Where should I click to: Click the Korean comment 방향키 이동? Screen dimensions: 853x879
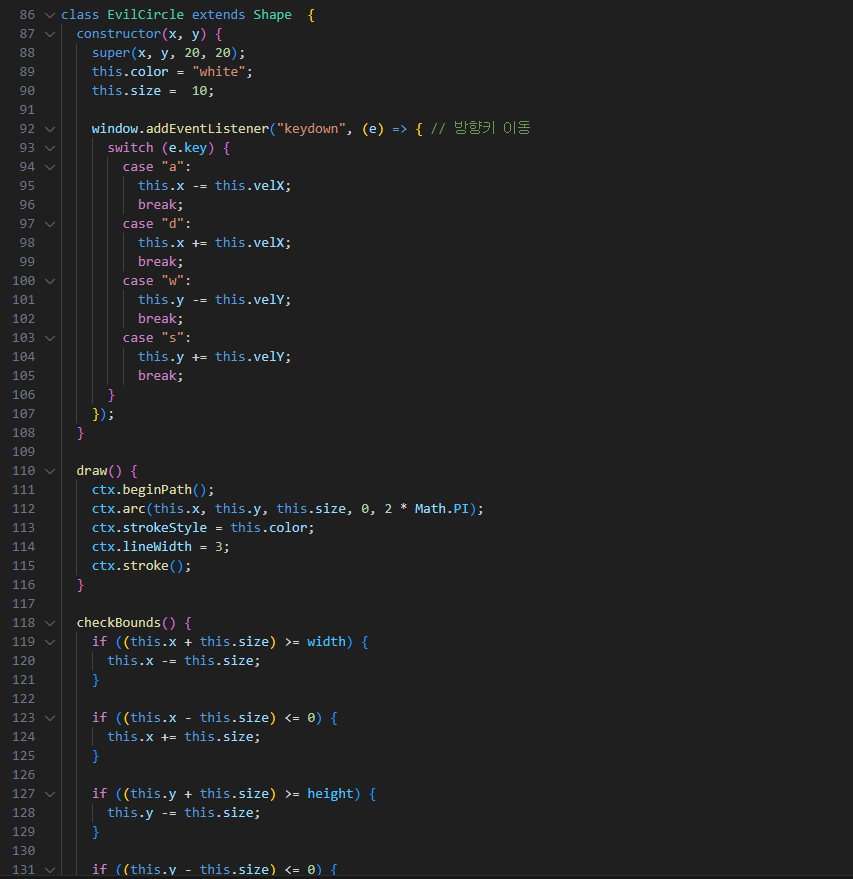tap(492, 128)
